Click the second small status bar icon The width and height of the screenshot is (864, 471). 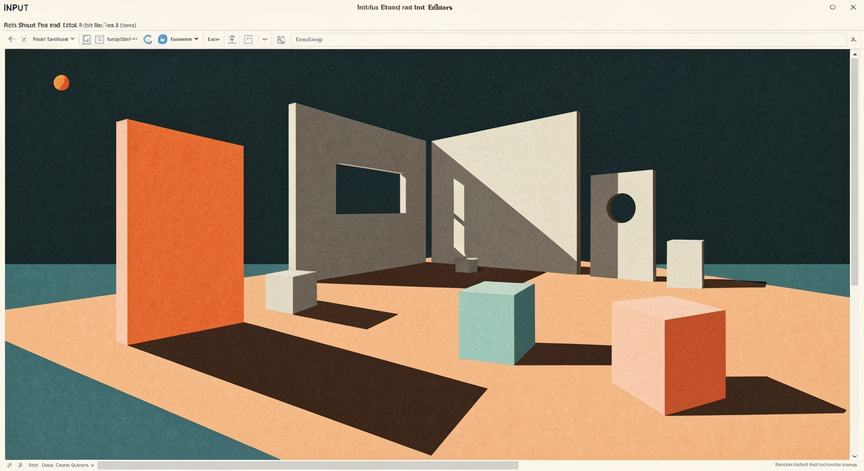point(20,465)
